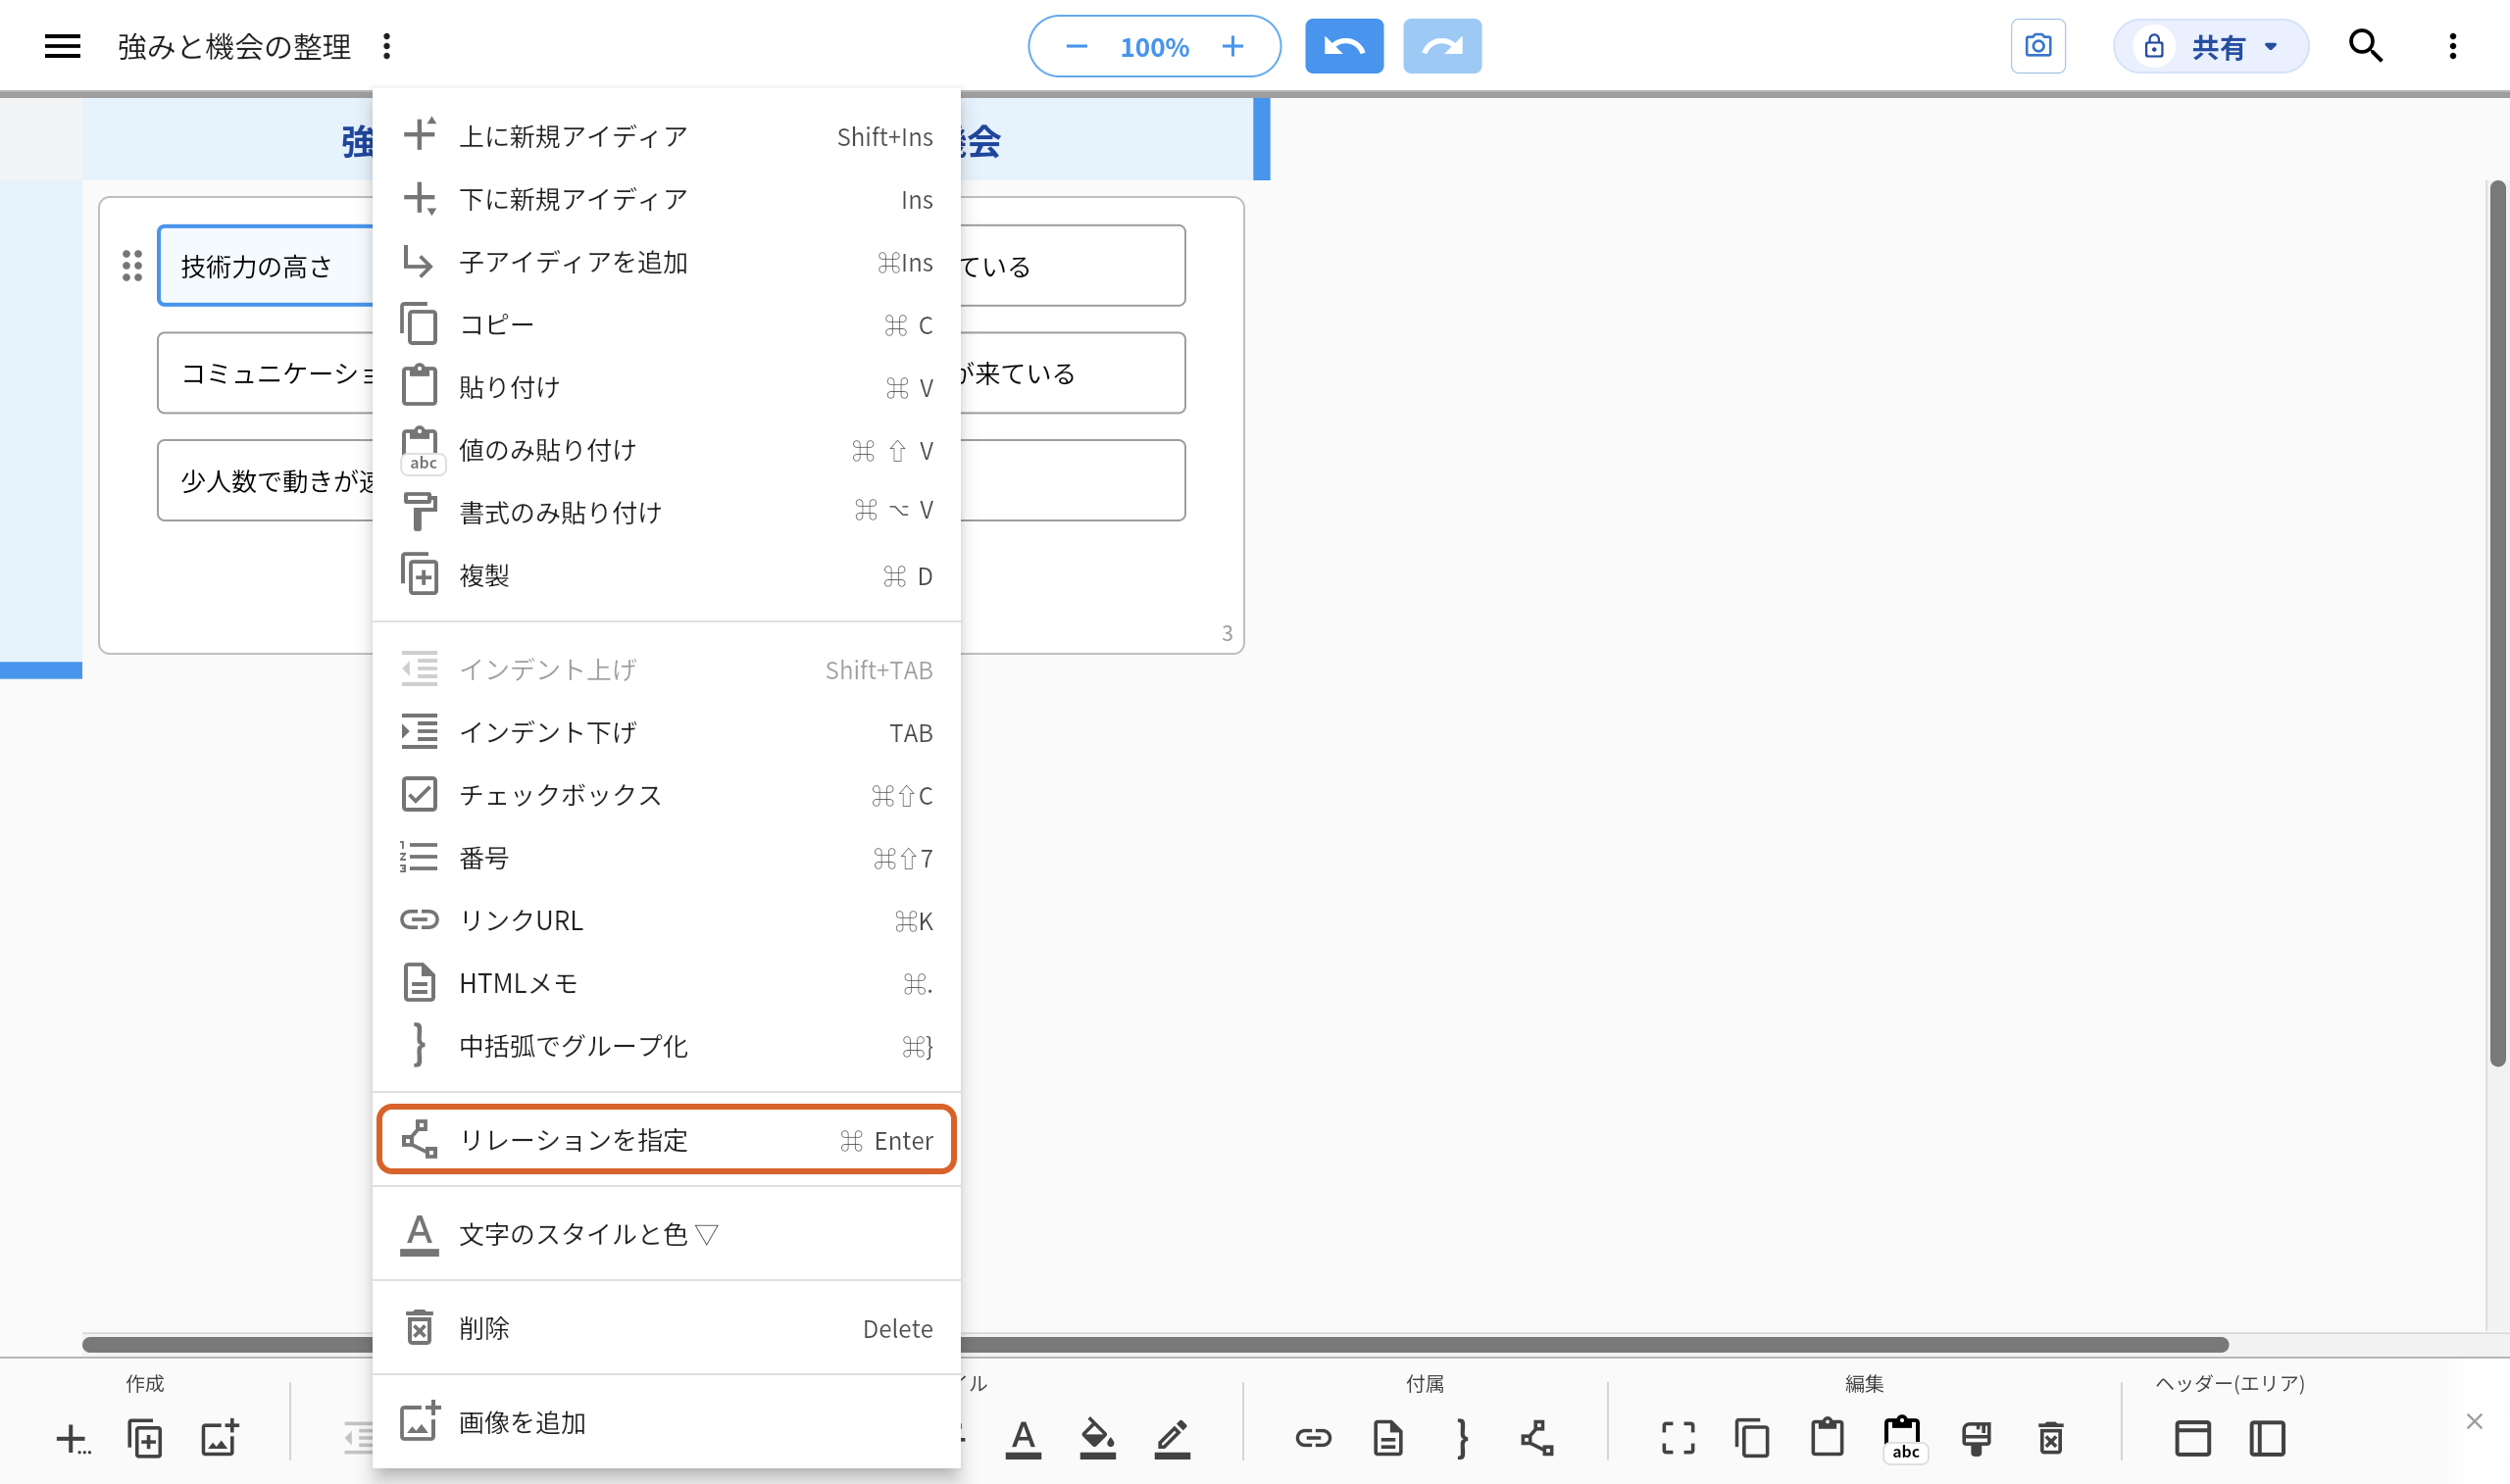Select コピー from the context menu
2510x1484 pixels.
[x=666, y=325]
